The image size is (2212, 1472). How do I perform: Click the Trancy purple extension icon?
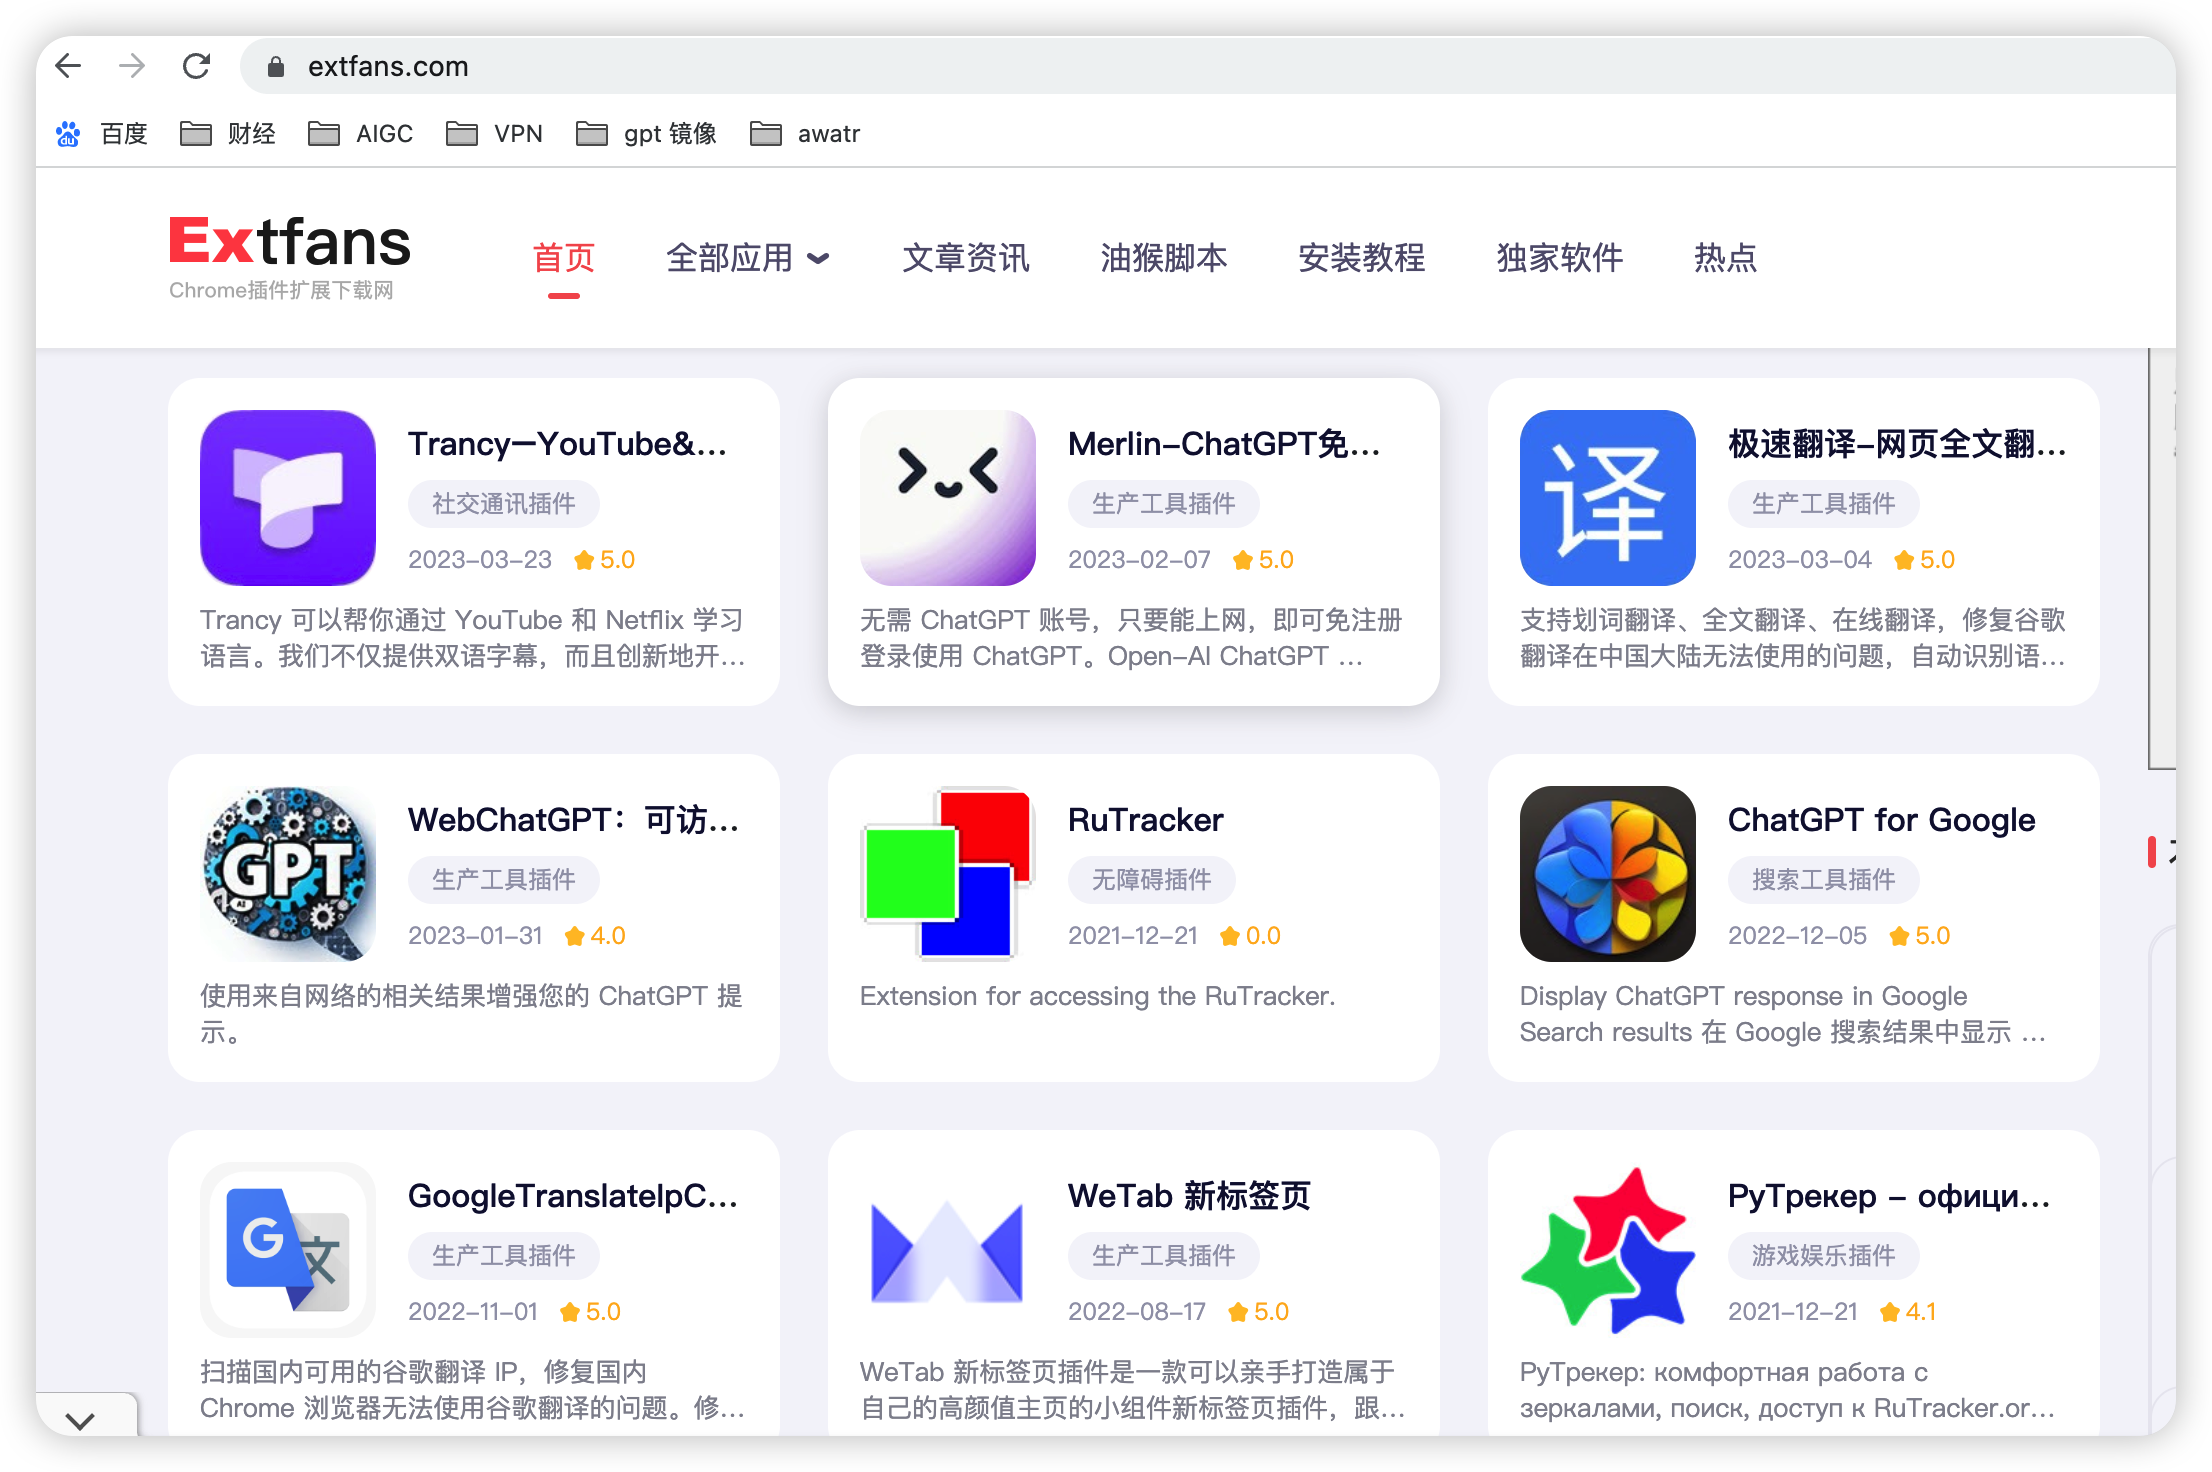(288, 497)
